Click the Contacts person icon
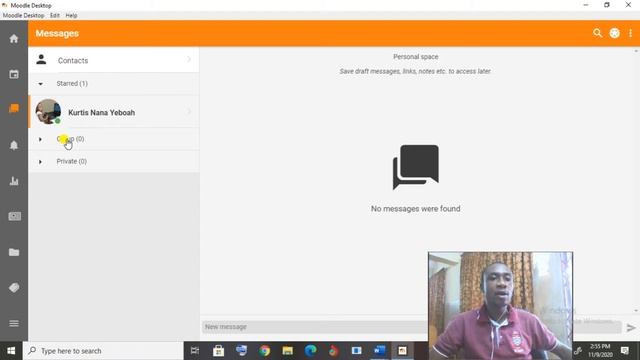The width and height of the screenshot is (640, 360). click(x=41, y=60)
